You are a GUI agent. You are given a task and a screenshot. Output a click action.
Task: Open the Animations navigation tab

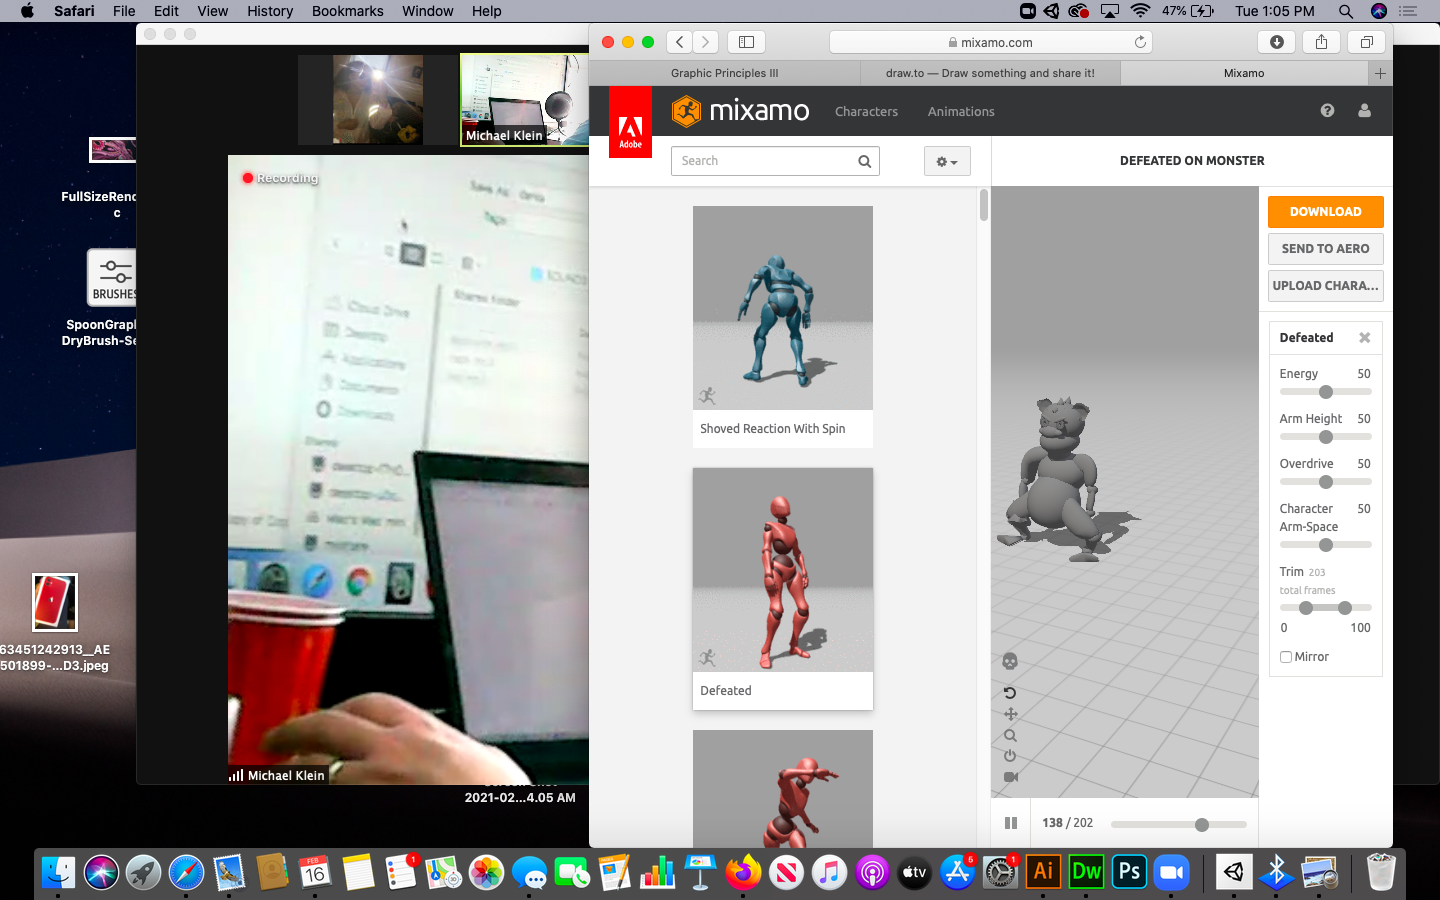click(x=960, y=112)
